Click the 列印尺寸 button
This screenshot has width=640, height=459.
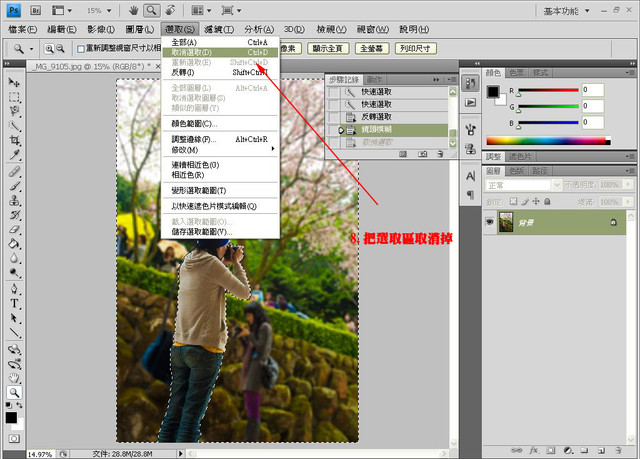tap(416, 49)
